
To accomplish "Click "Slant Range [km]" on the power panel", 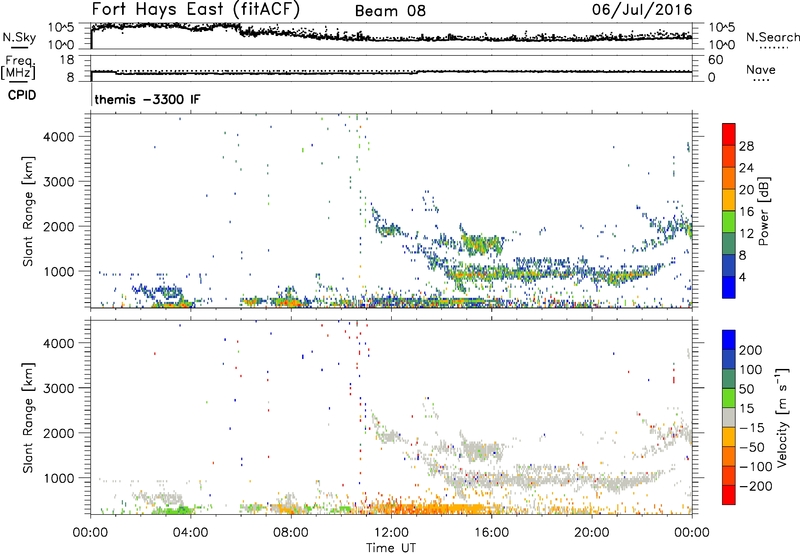I will click(x=28, y=211).
